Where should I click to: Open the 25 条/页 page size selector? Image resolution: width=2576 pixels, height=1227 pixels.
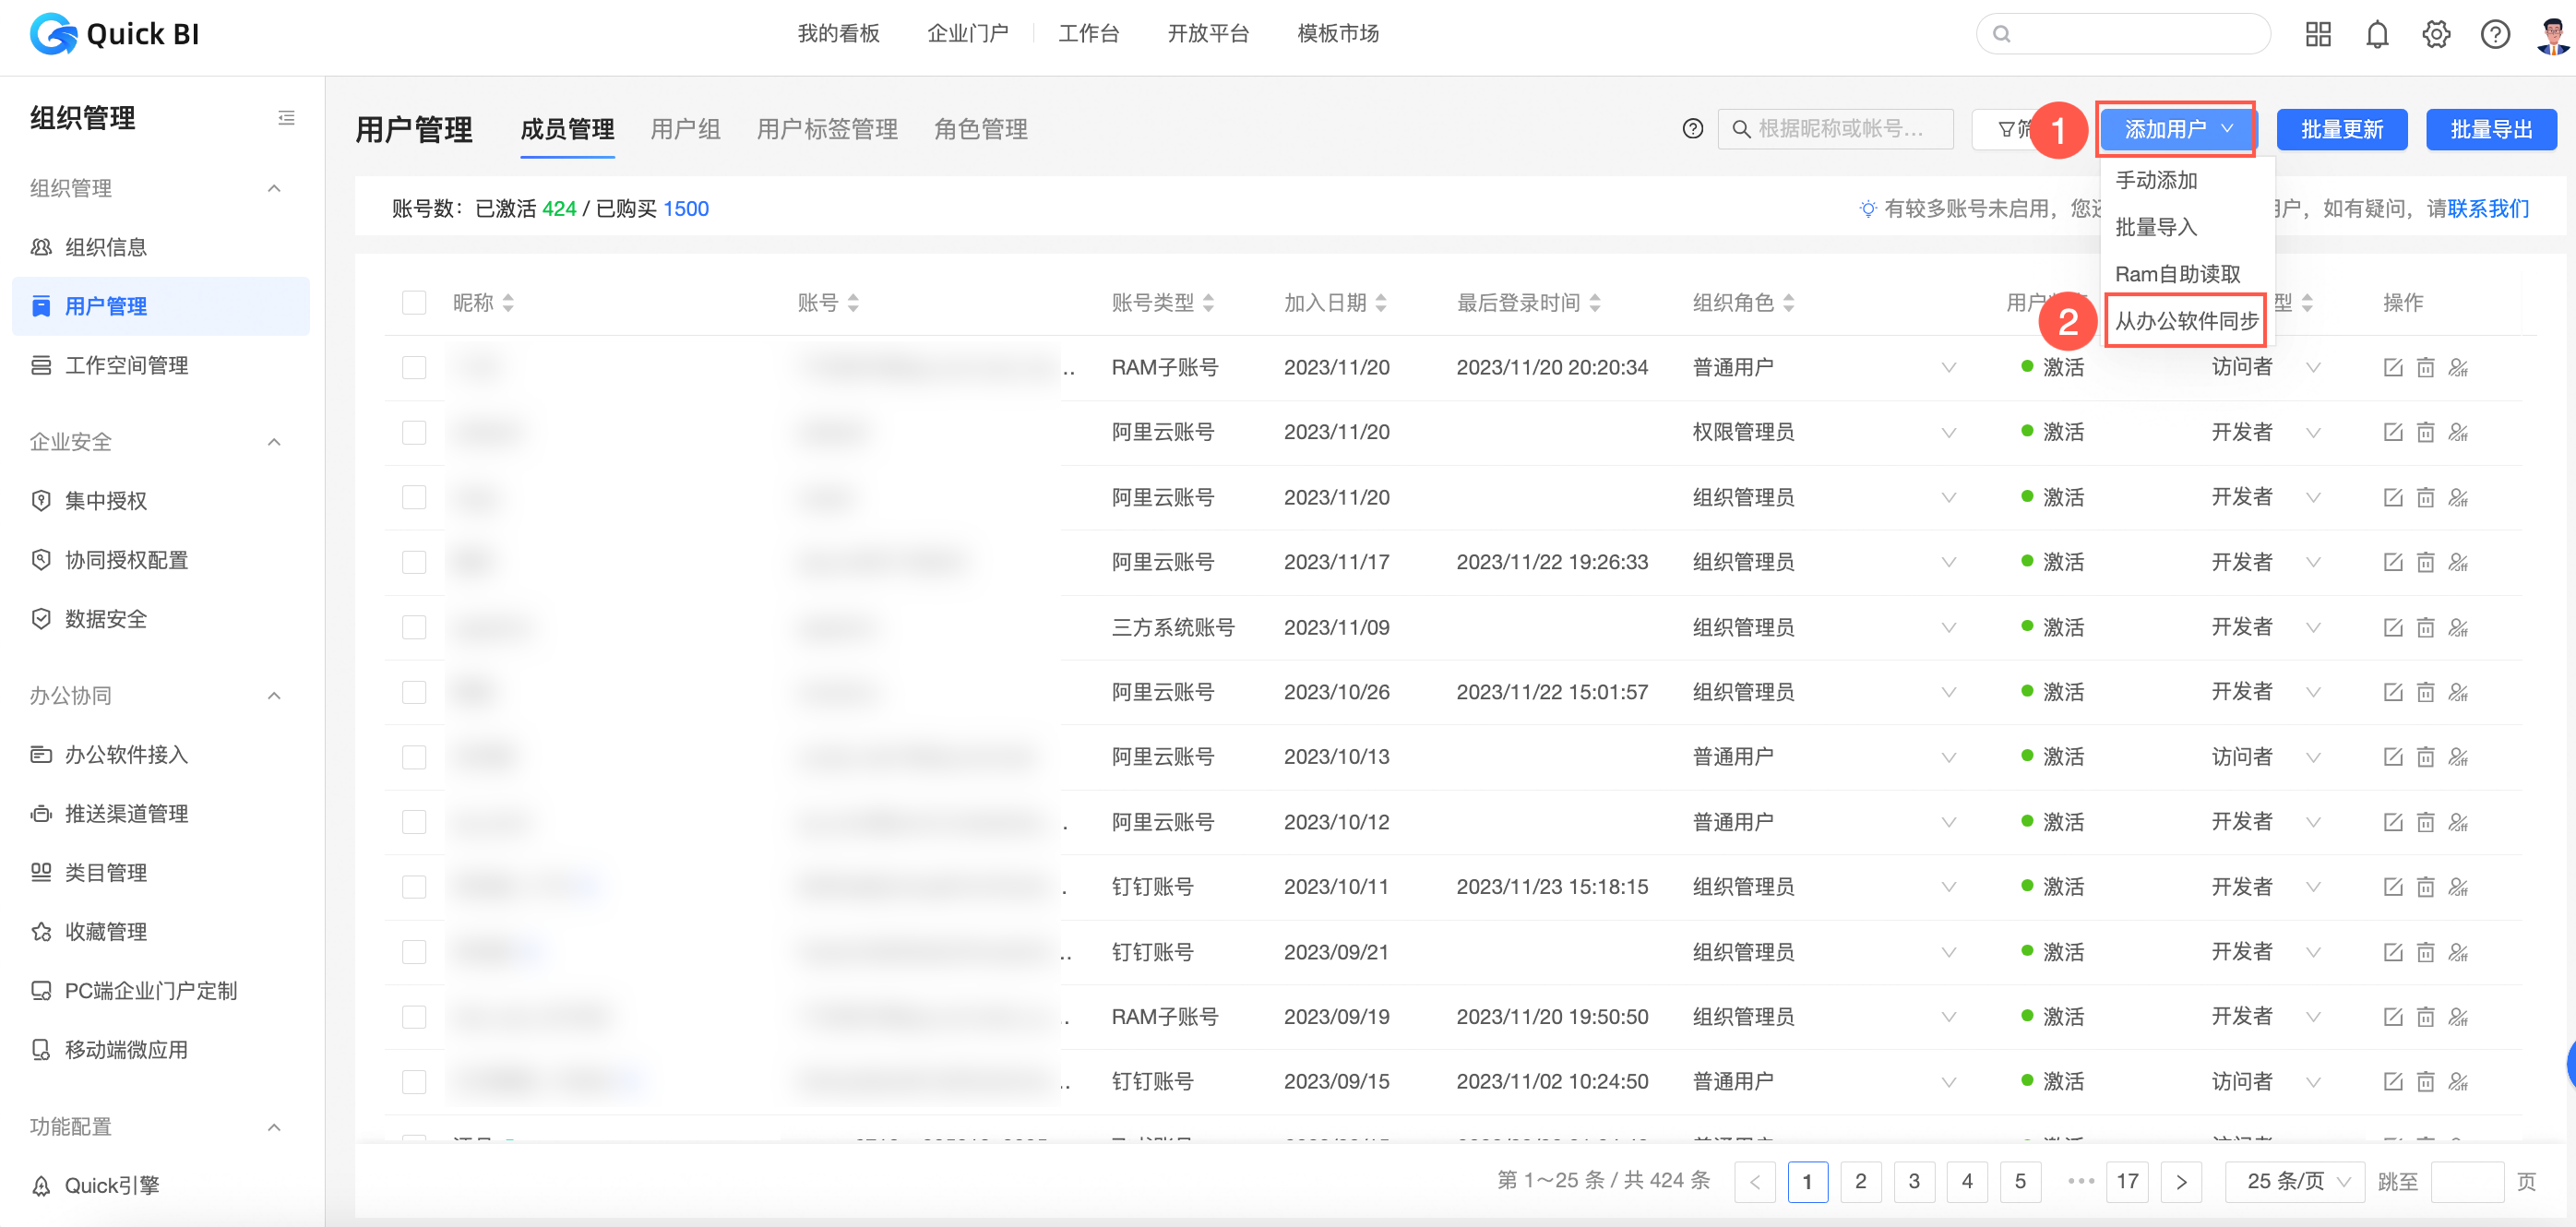tap(2295, 1181)
